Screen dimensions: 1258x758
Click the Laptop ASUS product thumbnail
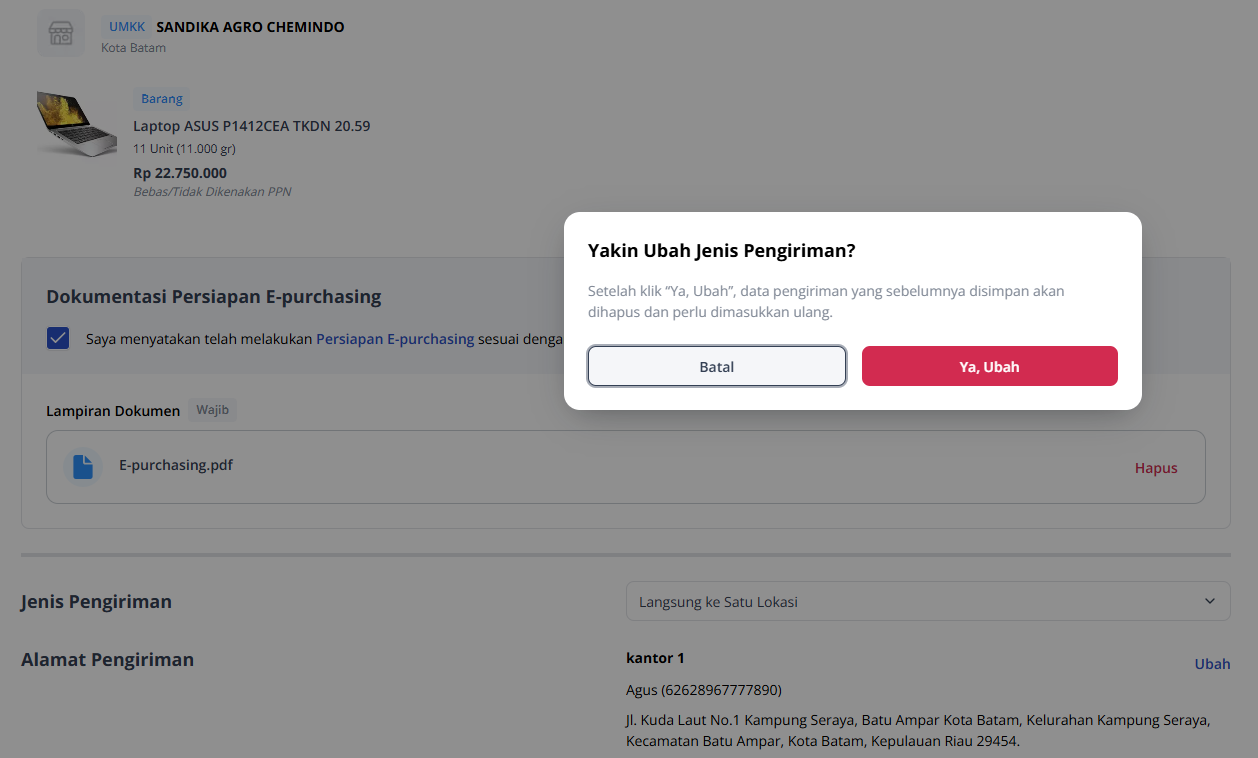click(77, 123)
